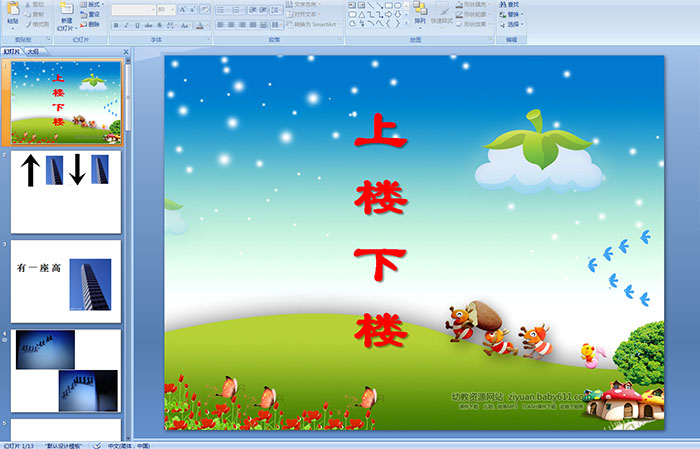Viewport: 700px width, 449px height.
Task: Toggle strikethrough (abc) formatting
Action: (148, 25)
